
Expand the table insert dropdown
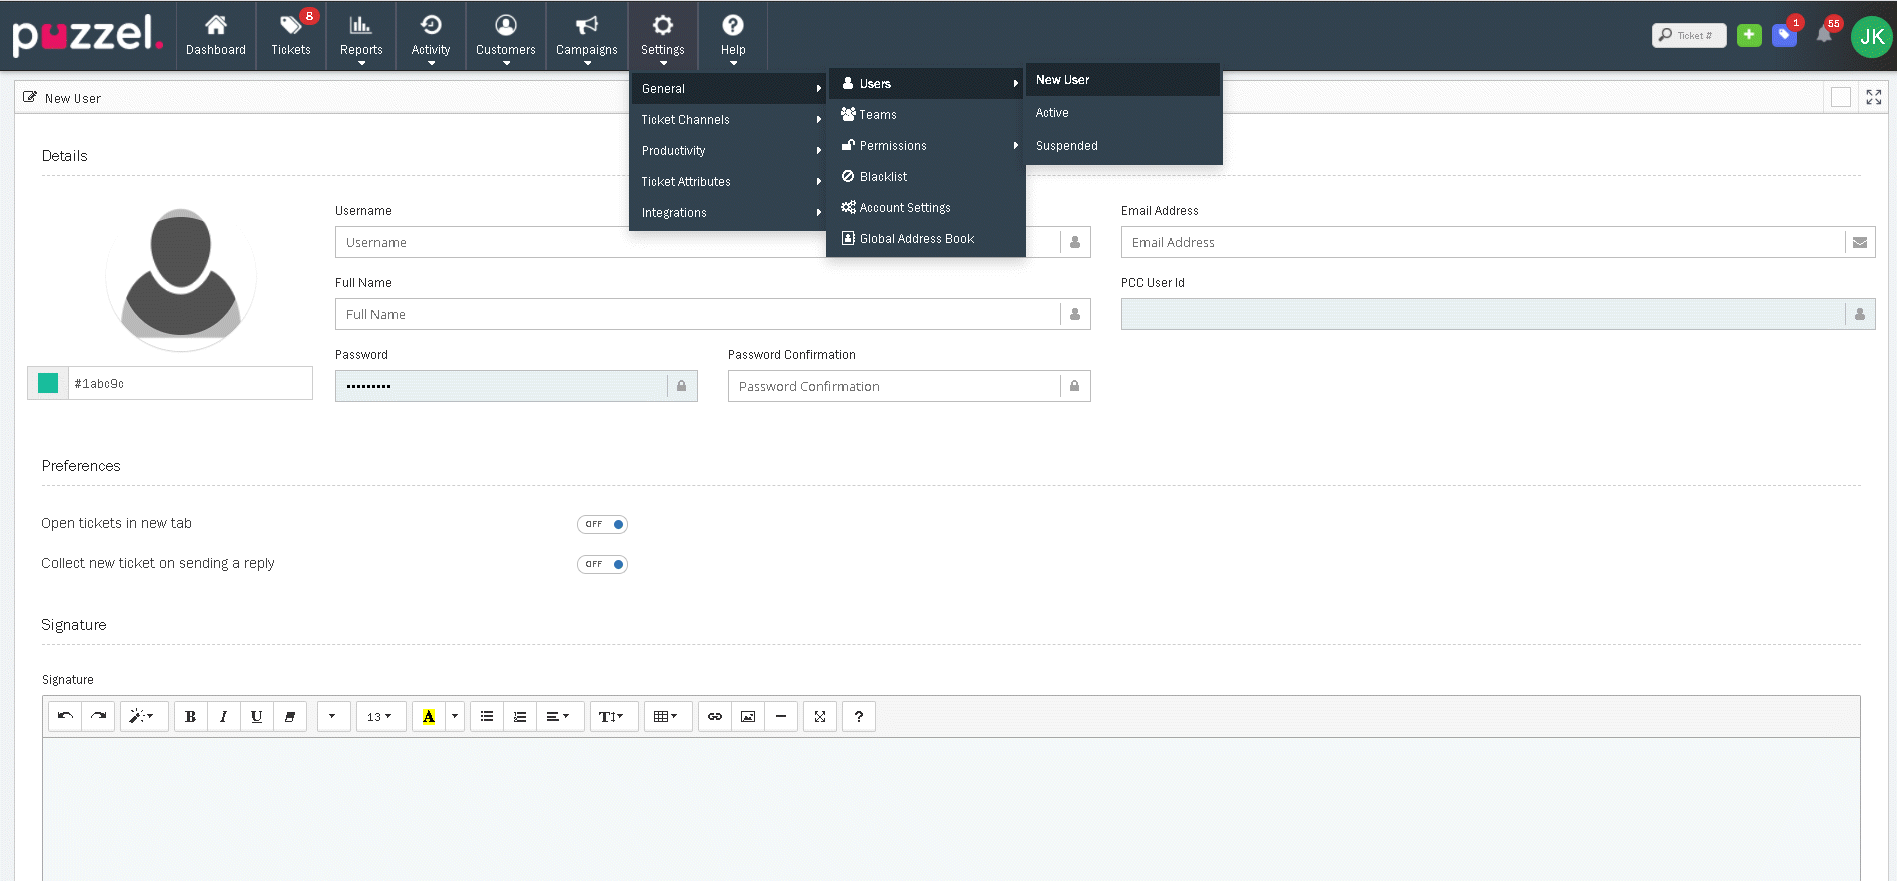(666, 716)
